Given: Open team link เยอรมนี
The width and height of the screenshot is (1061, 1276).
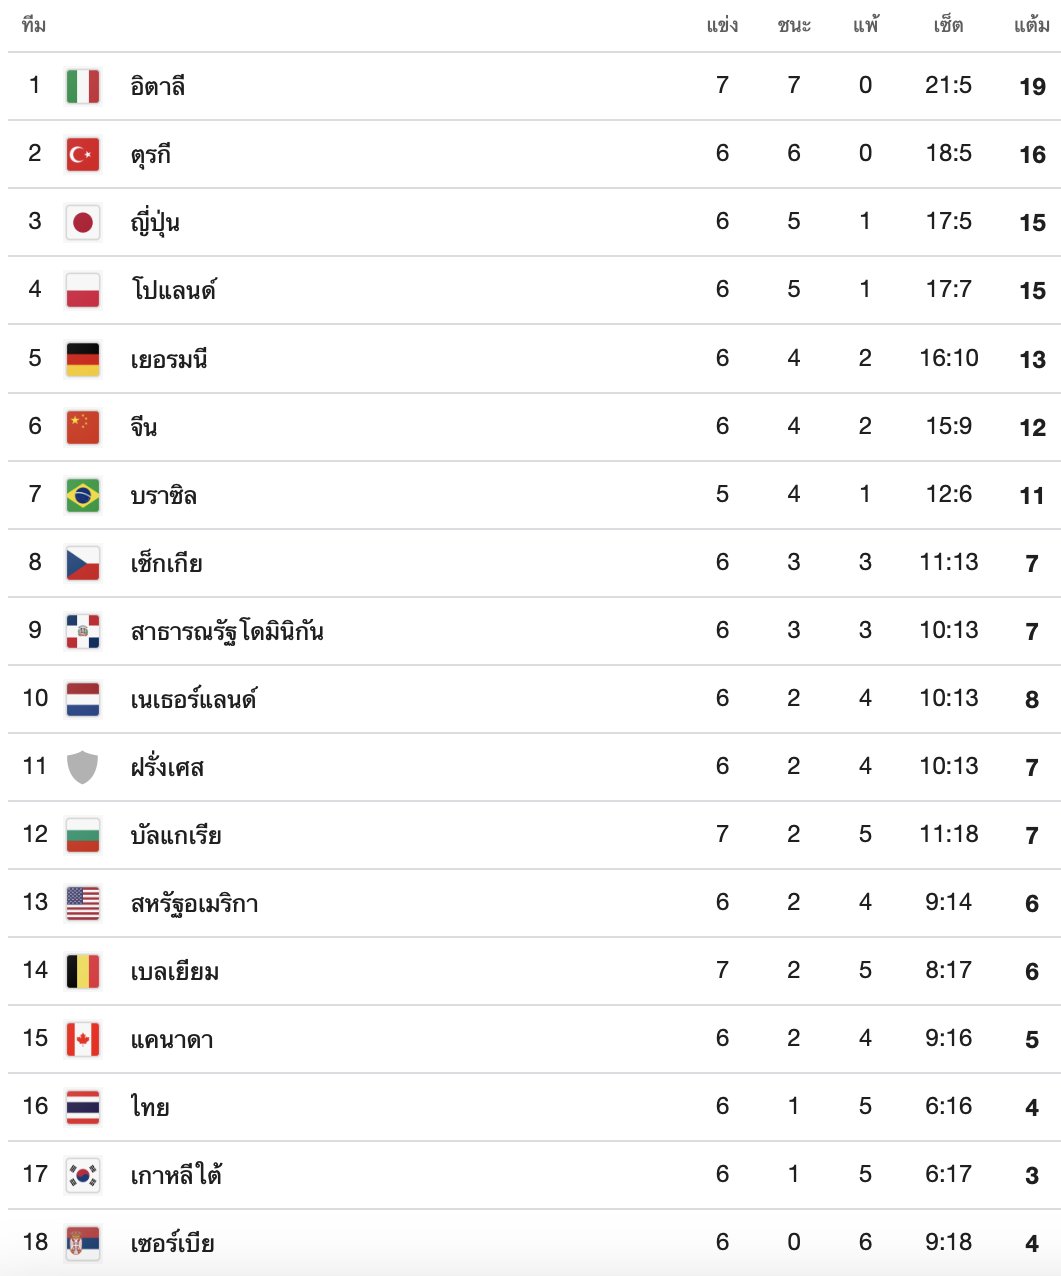Looking at the screenshot, I should (169, 359).
